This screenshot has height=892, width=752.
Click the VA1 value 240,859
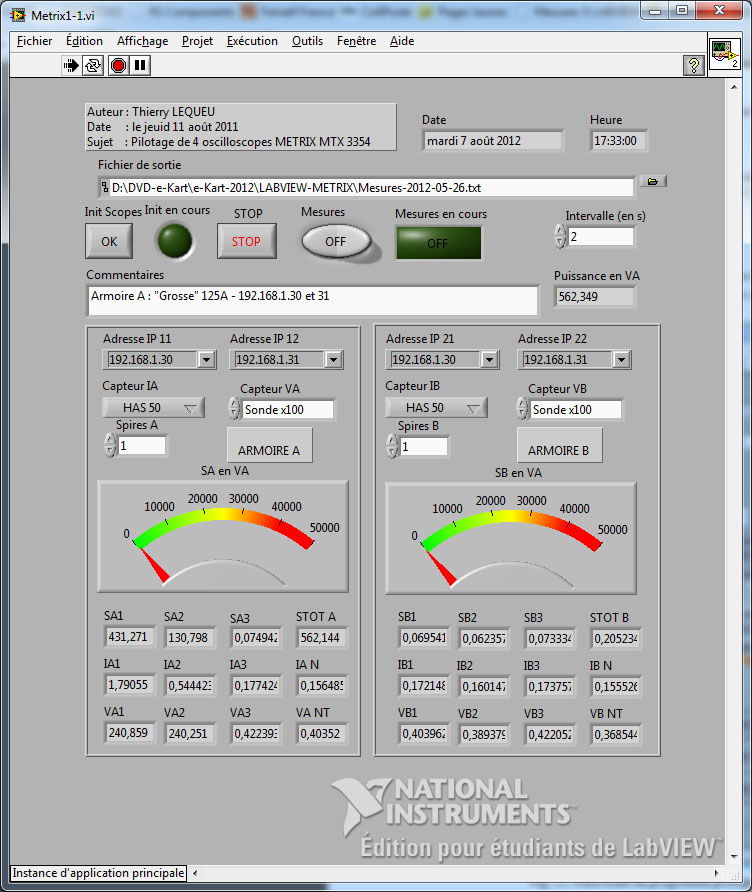click(x=130, y=732)
